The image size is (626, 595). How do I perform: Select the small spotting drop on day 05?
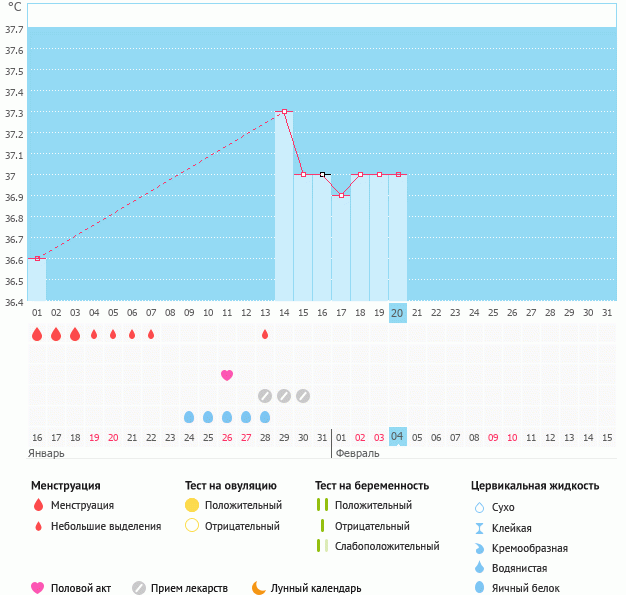[113, 334]
